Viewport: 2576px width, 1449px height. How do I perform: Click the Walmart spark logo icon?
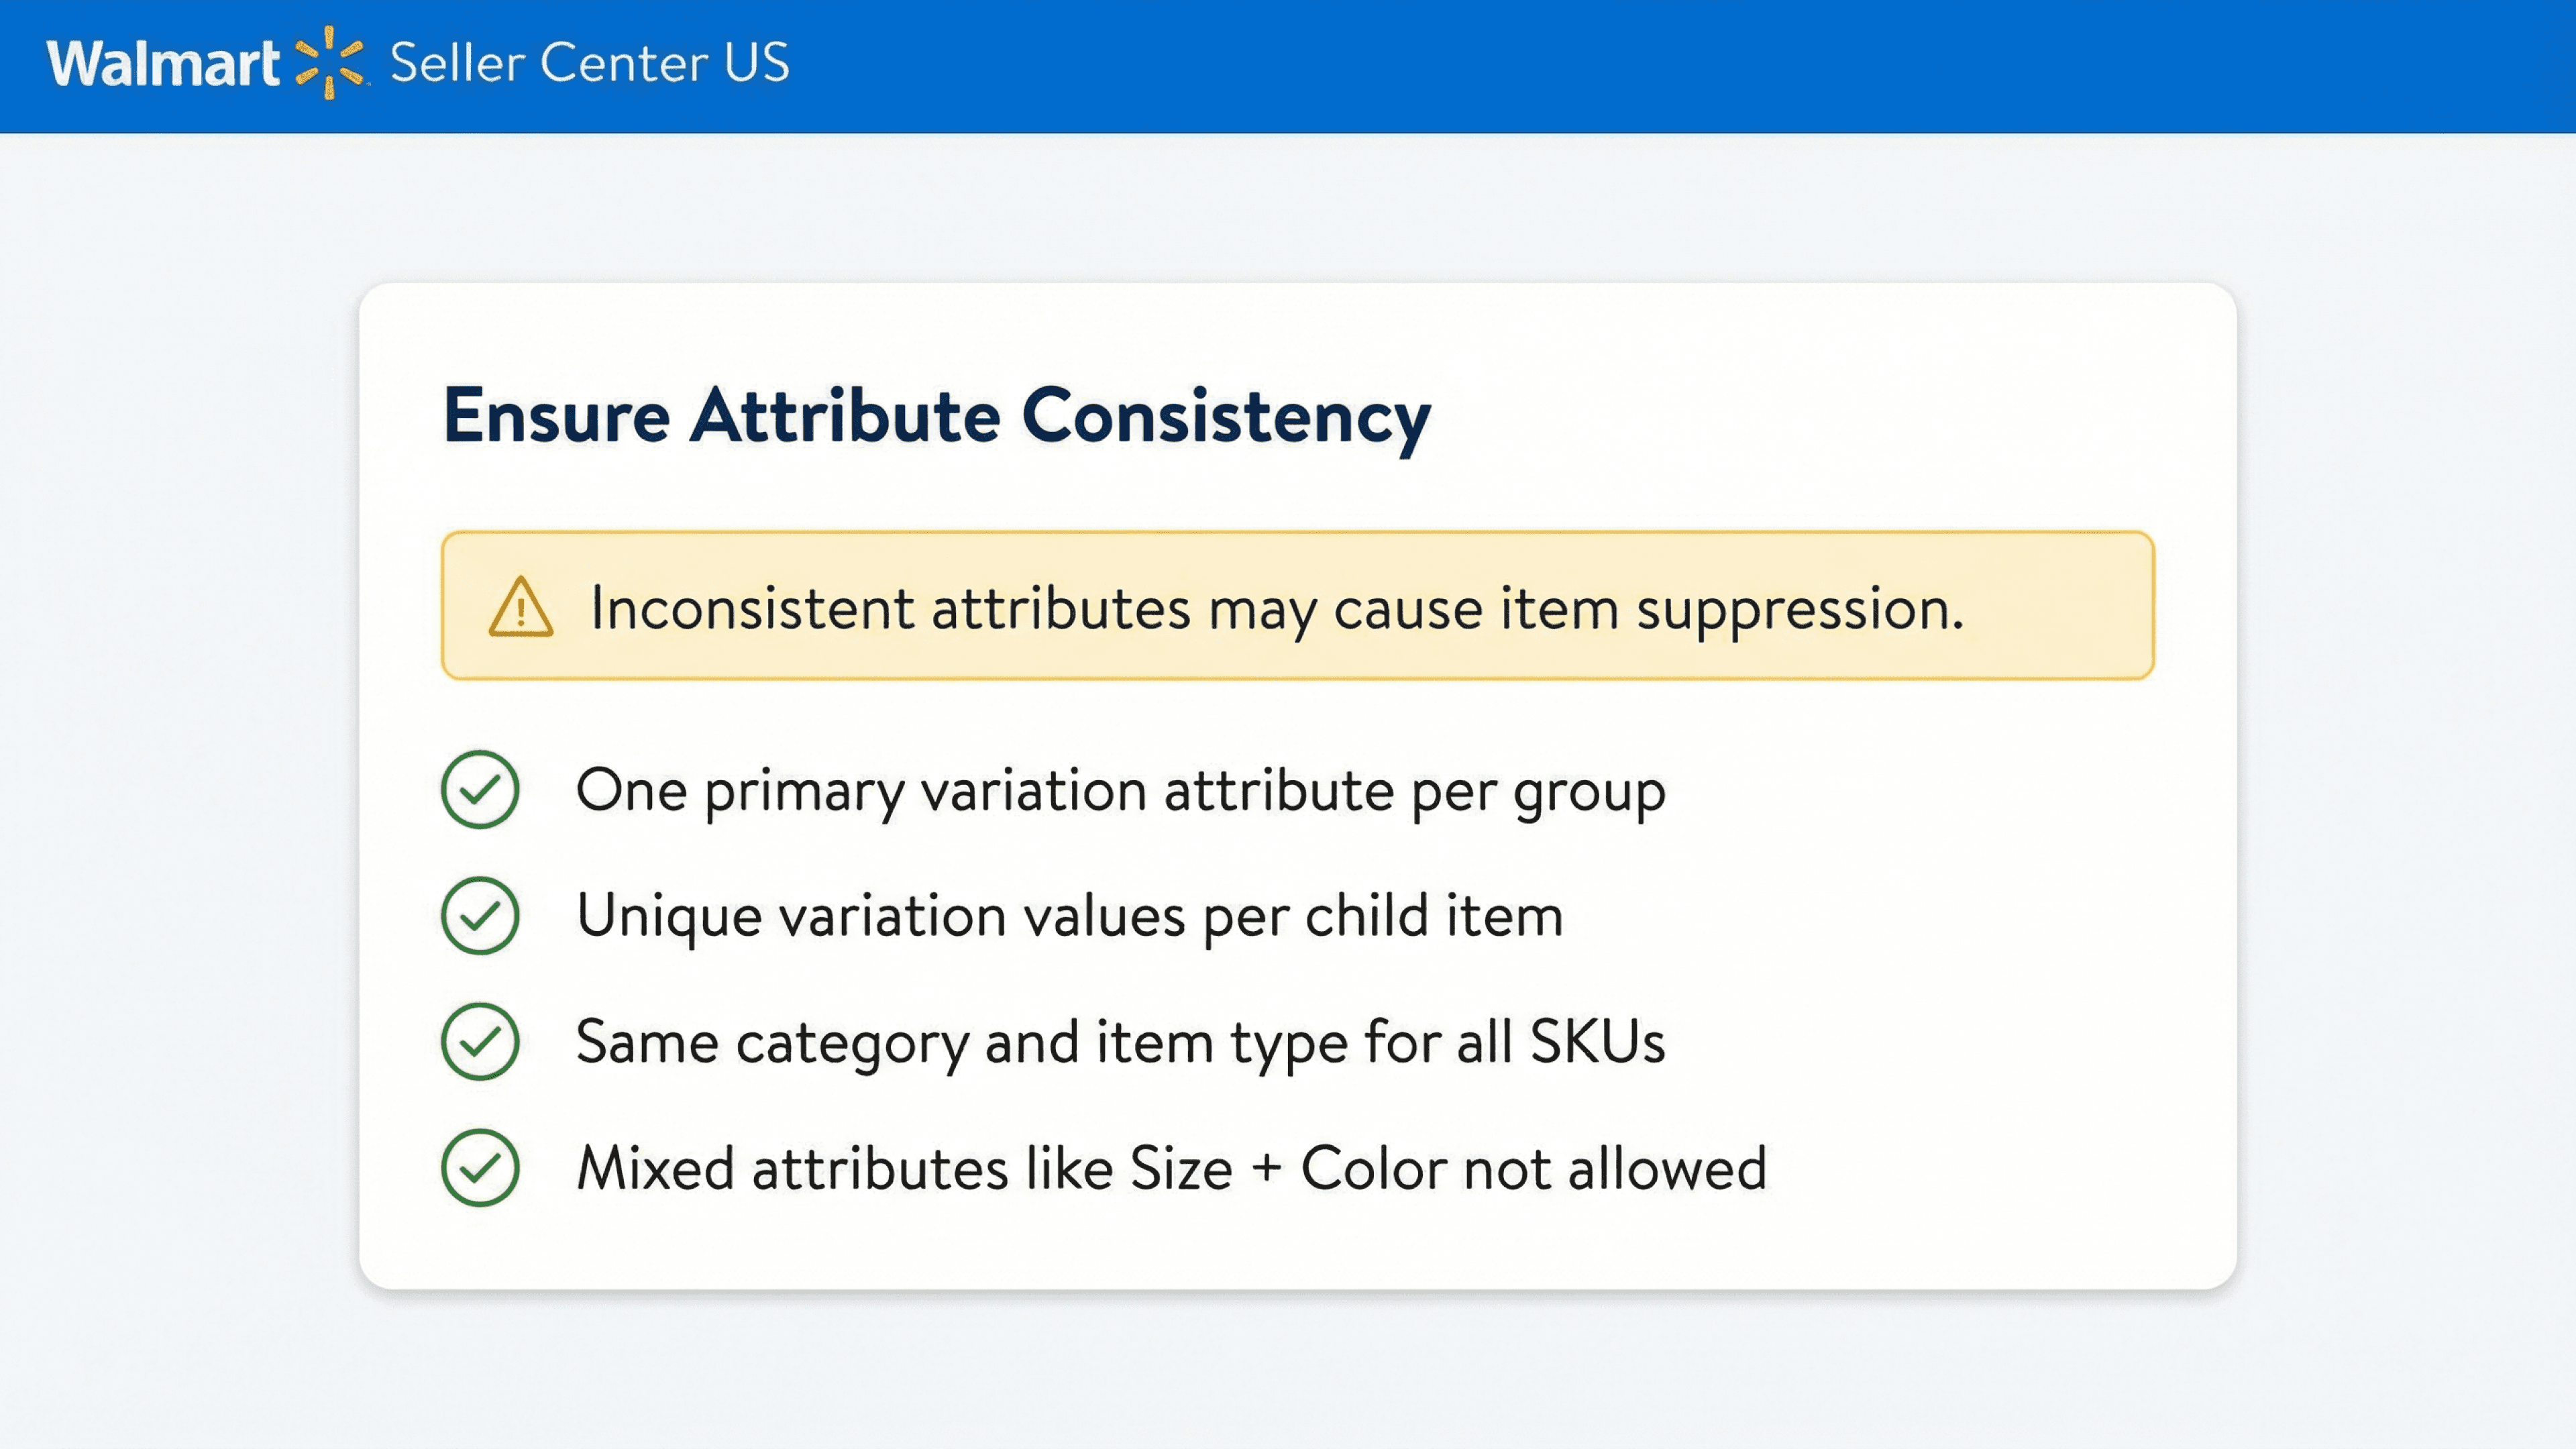(x=329, y=63)
